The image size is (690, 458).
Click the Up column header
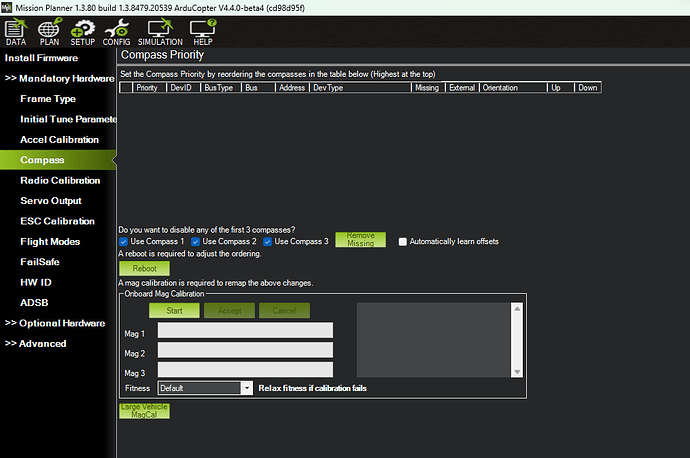[561, 88]
